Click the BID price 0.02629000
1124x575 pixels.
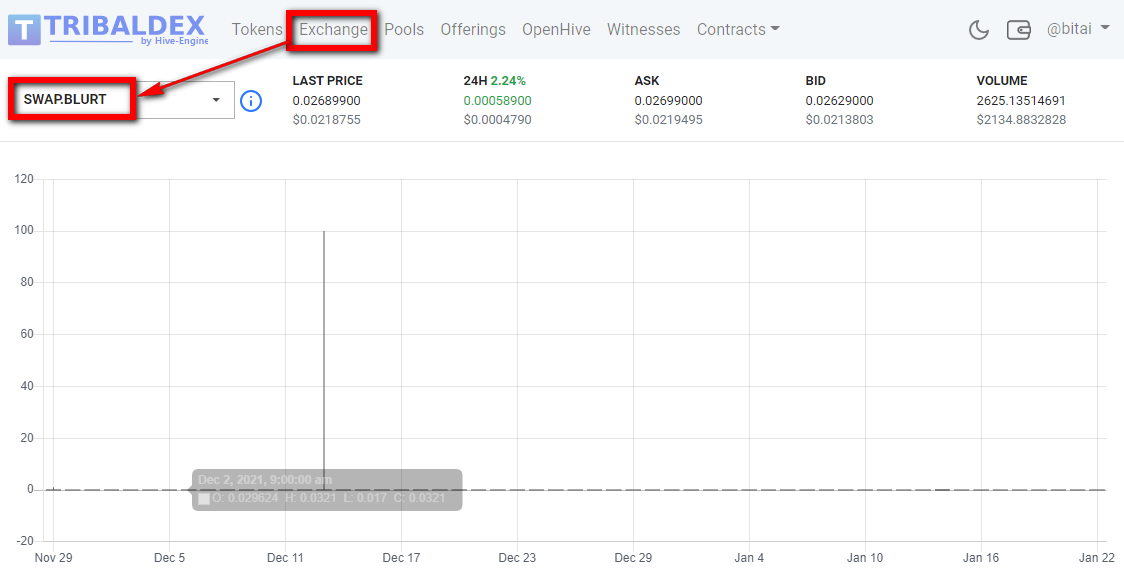coord(839,100)
